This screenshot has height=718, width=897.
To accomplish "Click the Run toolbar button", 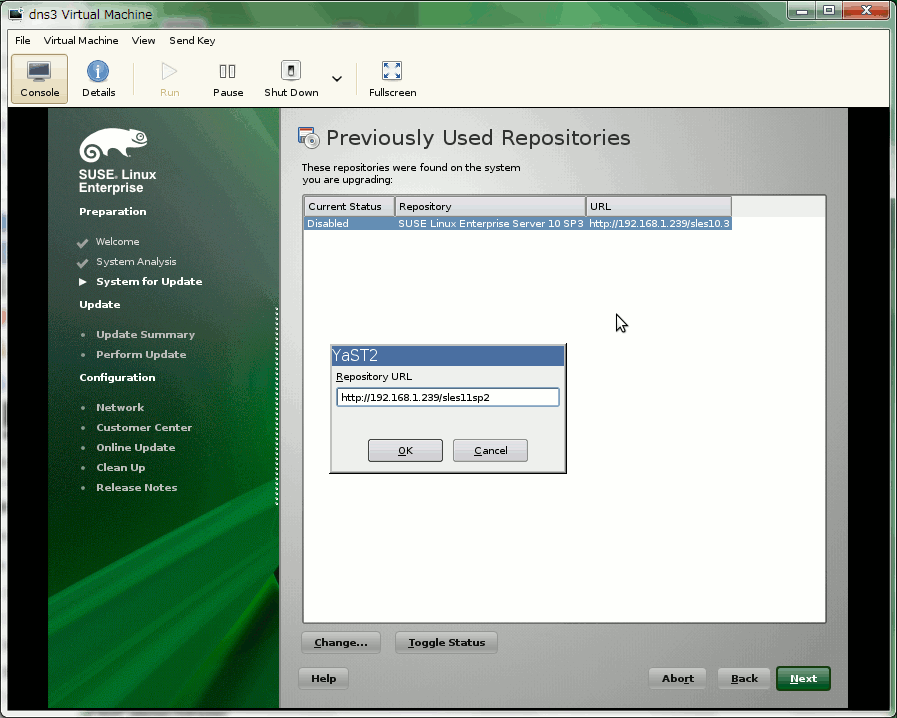I will 169,79.
